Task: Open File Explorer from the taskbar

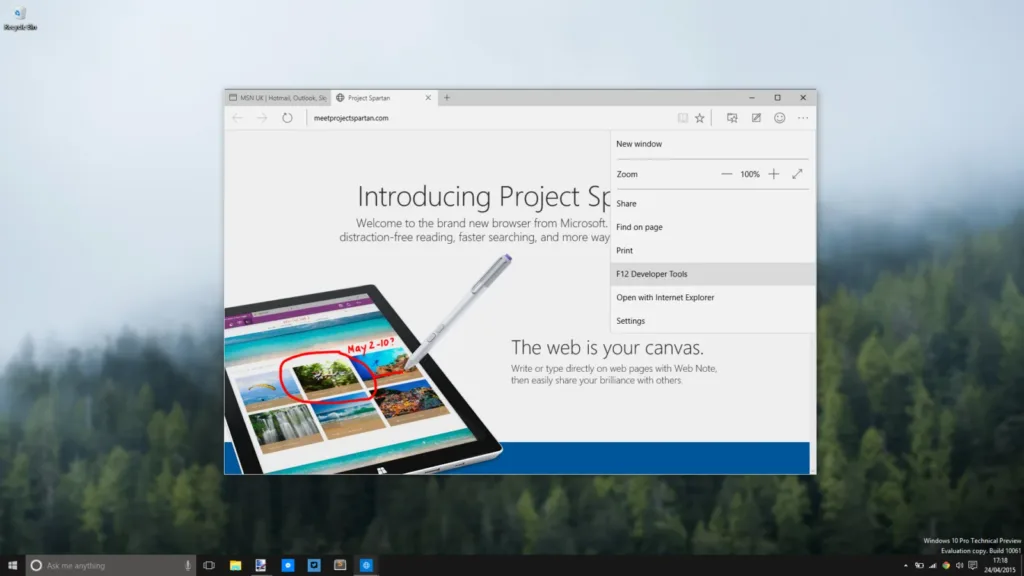Action: coord(235,566)
